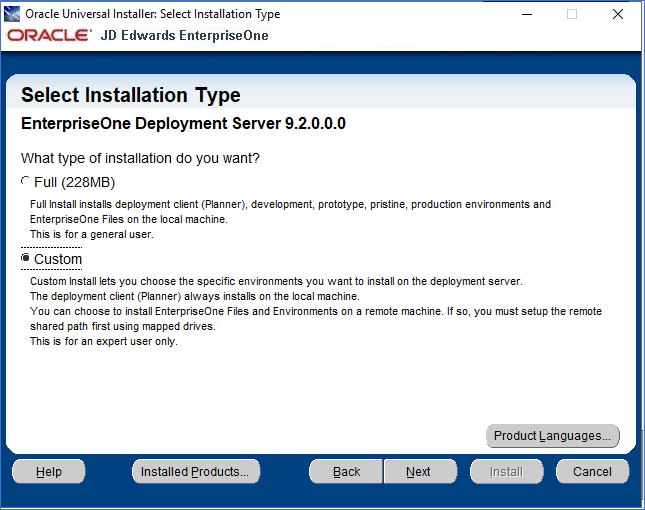Select the Custom installation radio button
645x510 pixels.
pyautogui.click(x=26, y=258)
